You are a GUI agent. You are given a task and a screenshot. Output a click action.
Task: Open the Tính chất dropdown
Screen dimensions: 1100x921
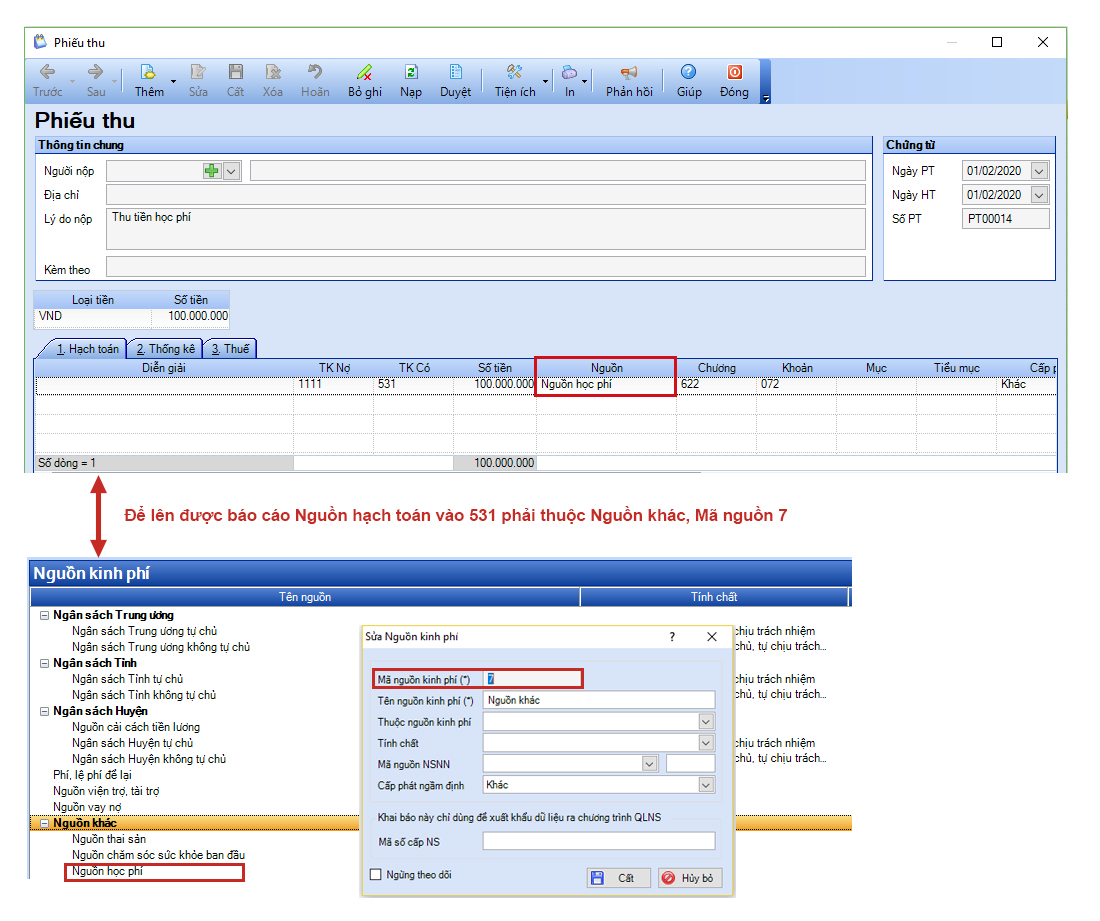(x=706, y=742)
